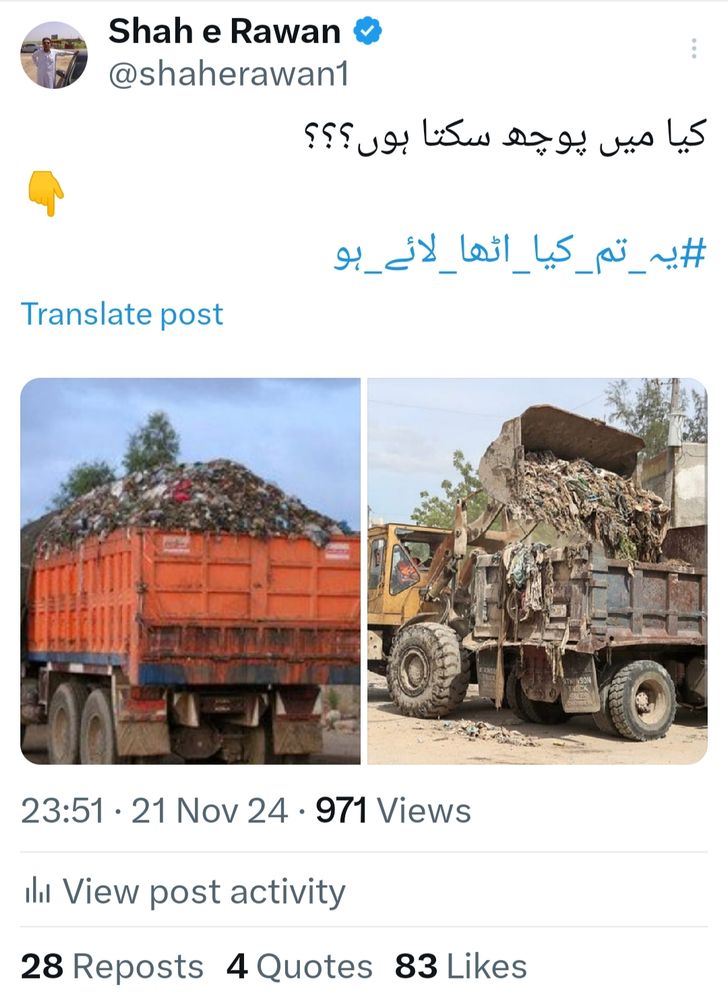Image resolution: width=728 pixels, height=1000 pixels.
Task: Click the blue verified badge
Action: (x=368, y=31)
